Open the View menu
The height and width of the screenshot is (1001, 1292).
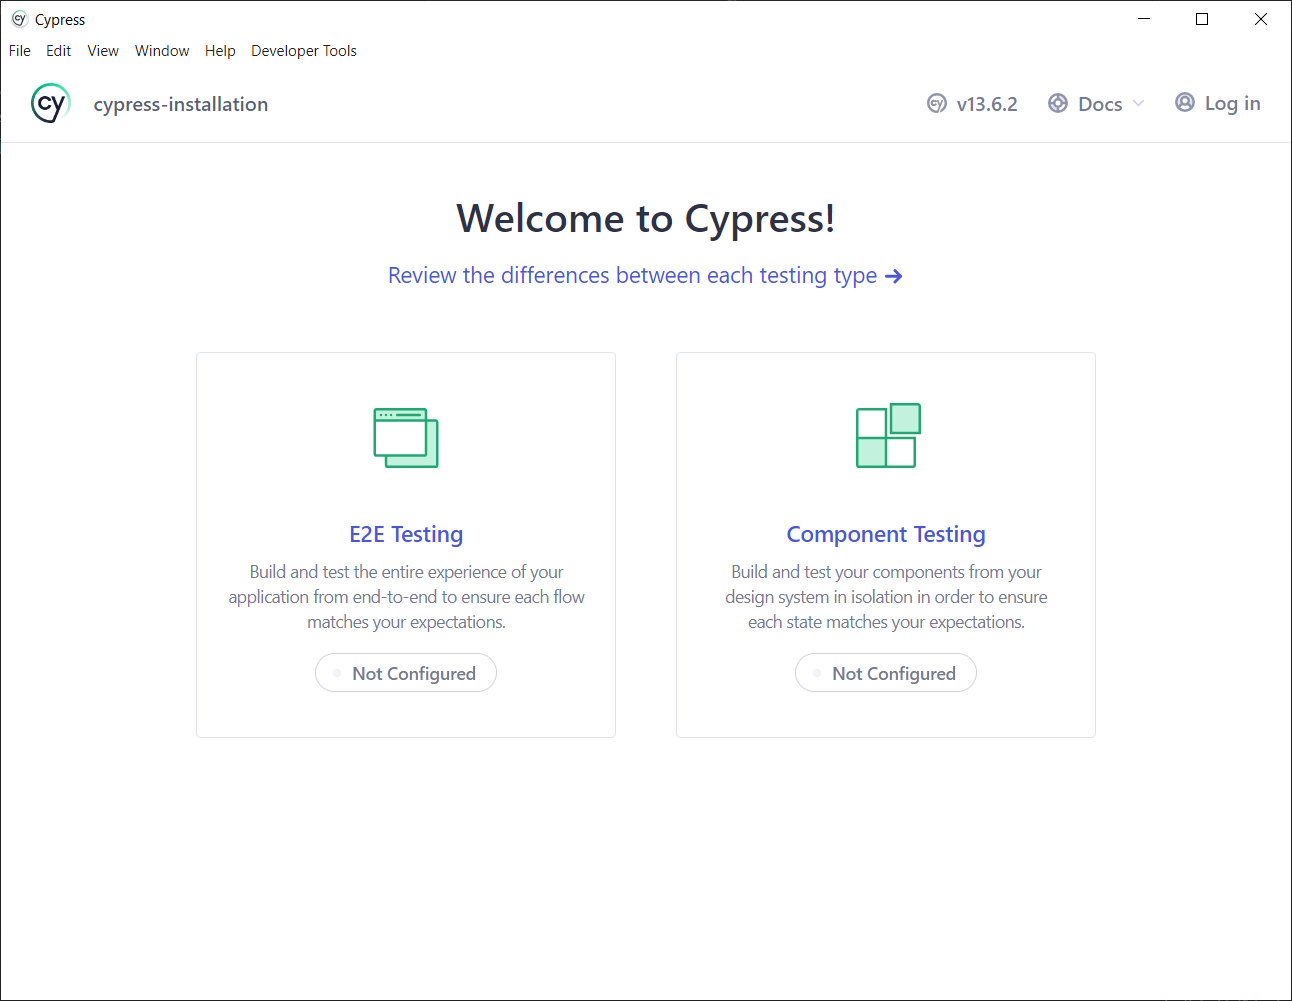[x=103, y=51]
